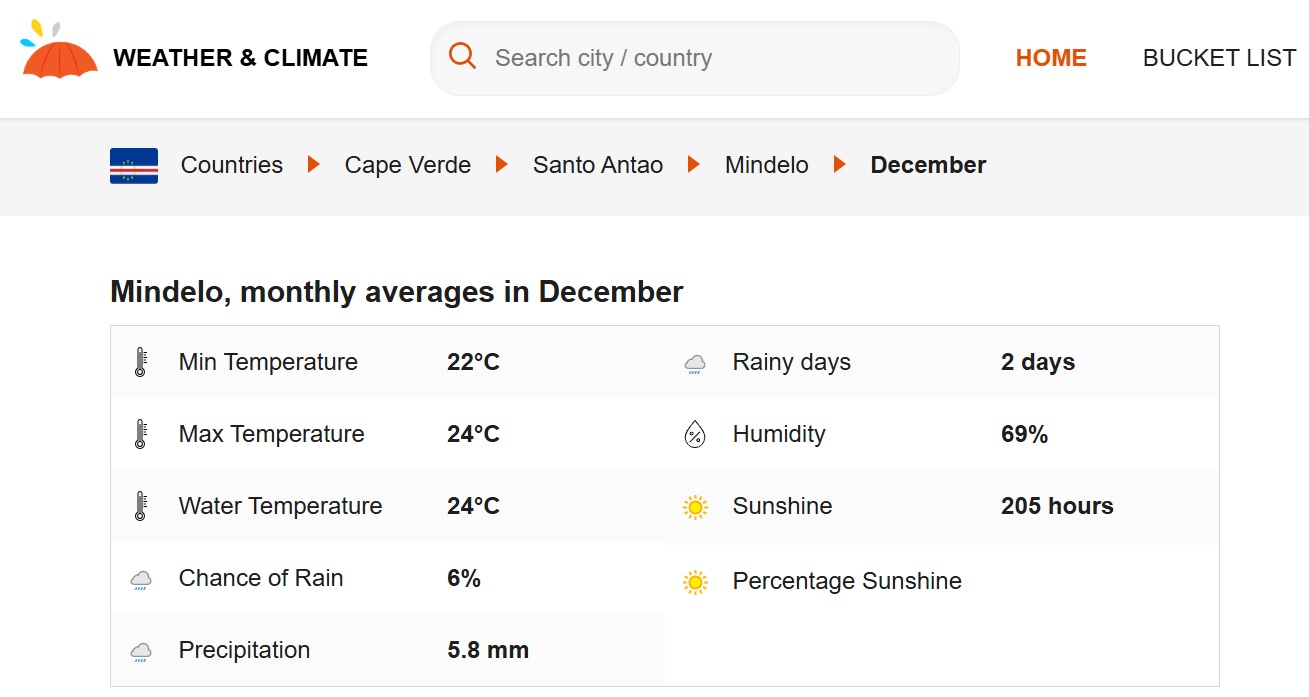Click the Percentage Sunshine sun icon
This screenshot has height=697, width=1309.
694,580
